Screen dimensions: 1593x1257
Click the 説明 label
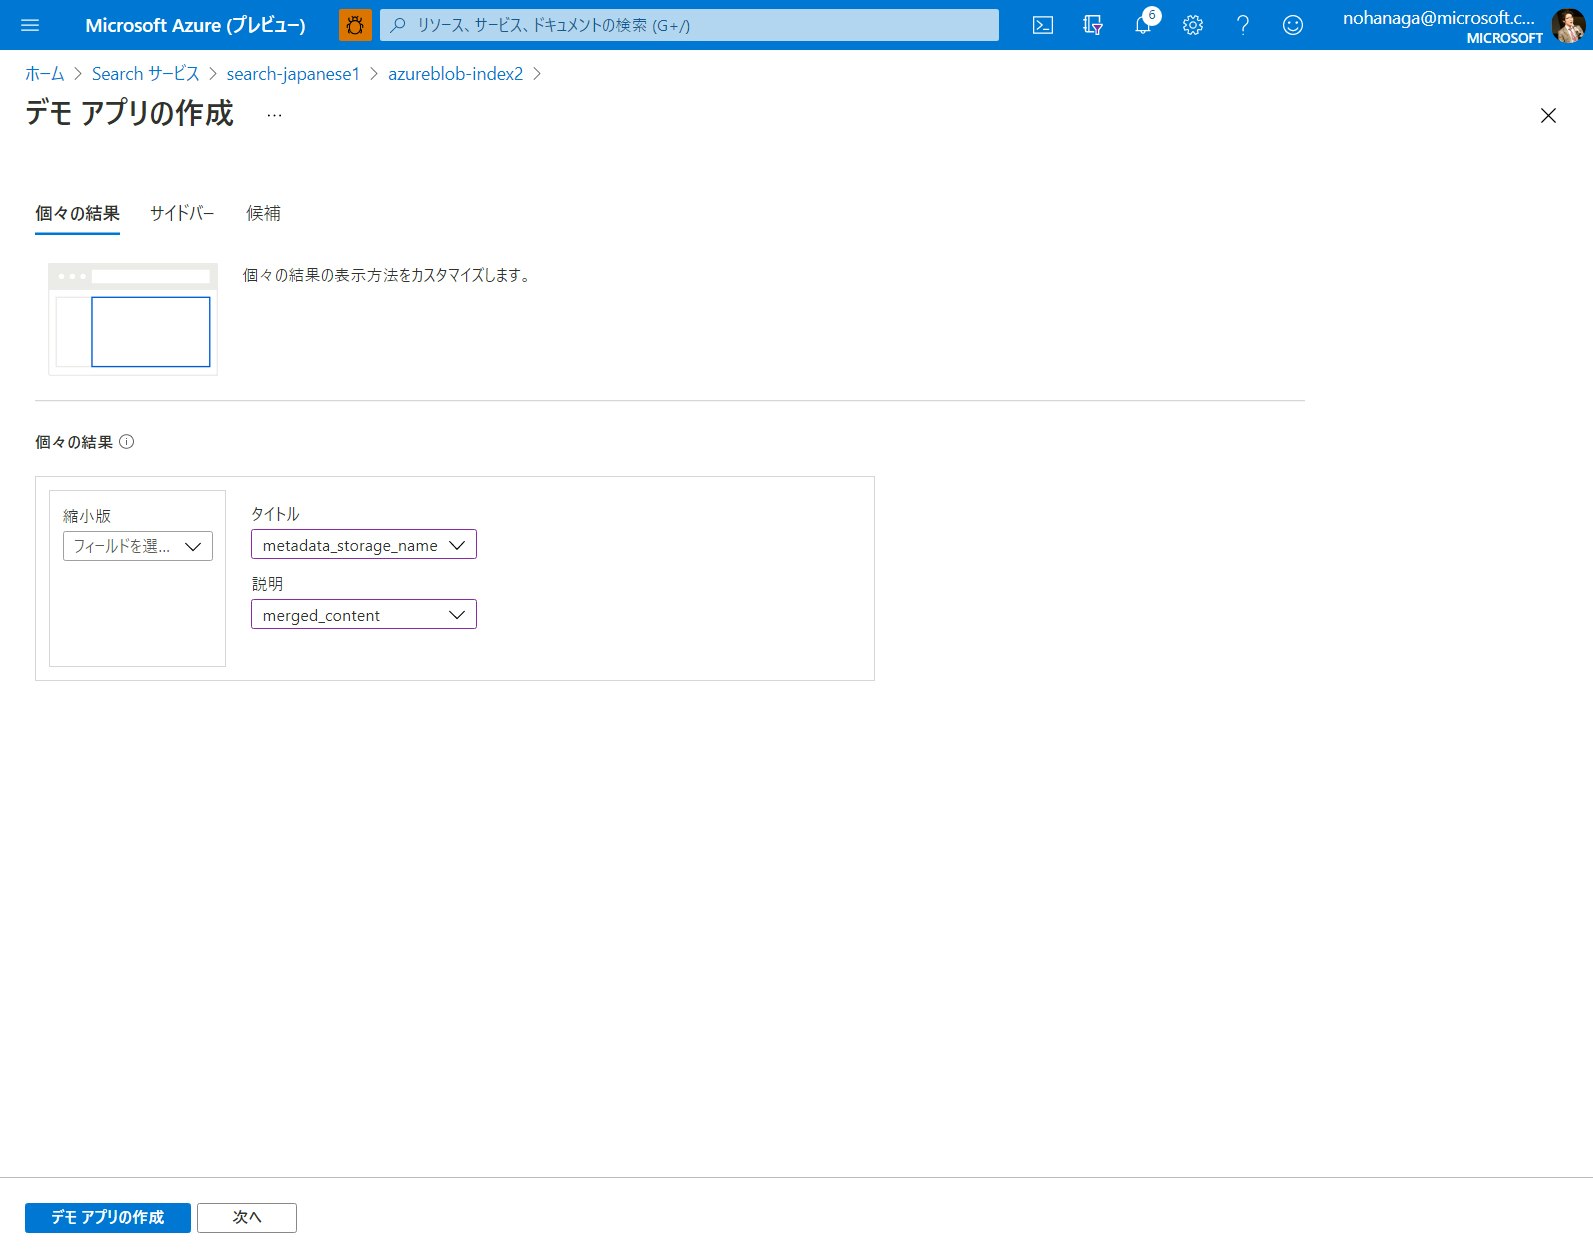[x=267, y=584]
